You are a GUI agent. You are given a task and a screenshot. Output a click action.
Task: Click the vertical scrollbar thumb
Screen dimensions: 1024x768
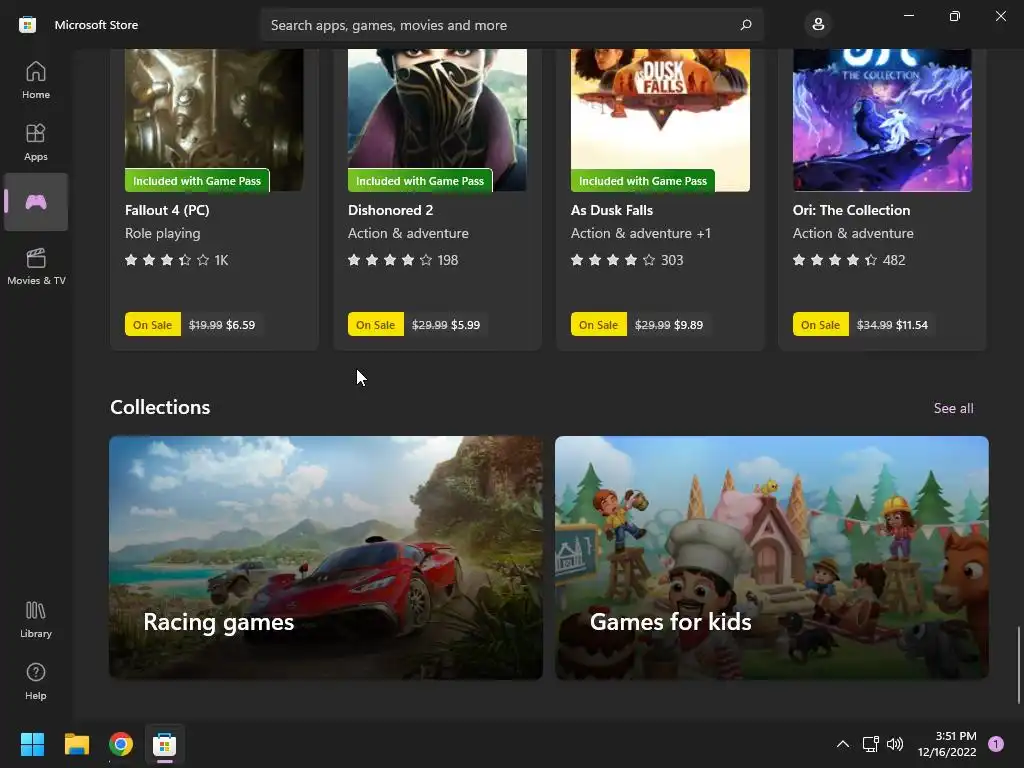tap(1018, 665)
